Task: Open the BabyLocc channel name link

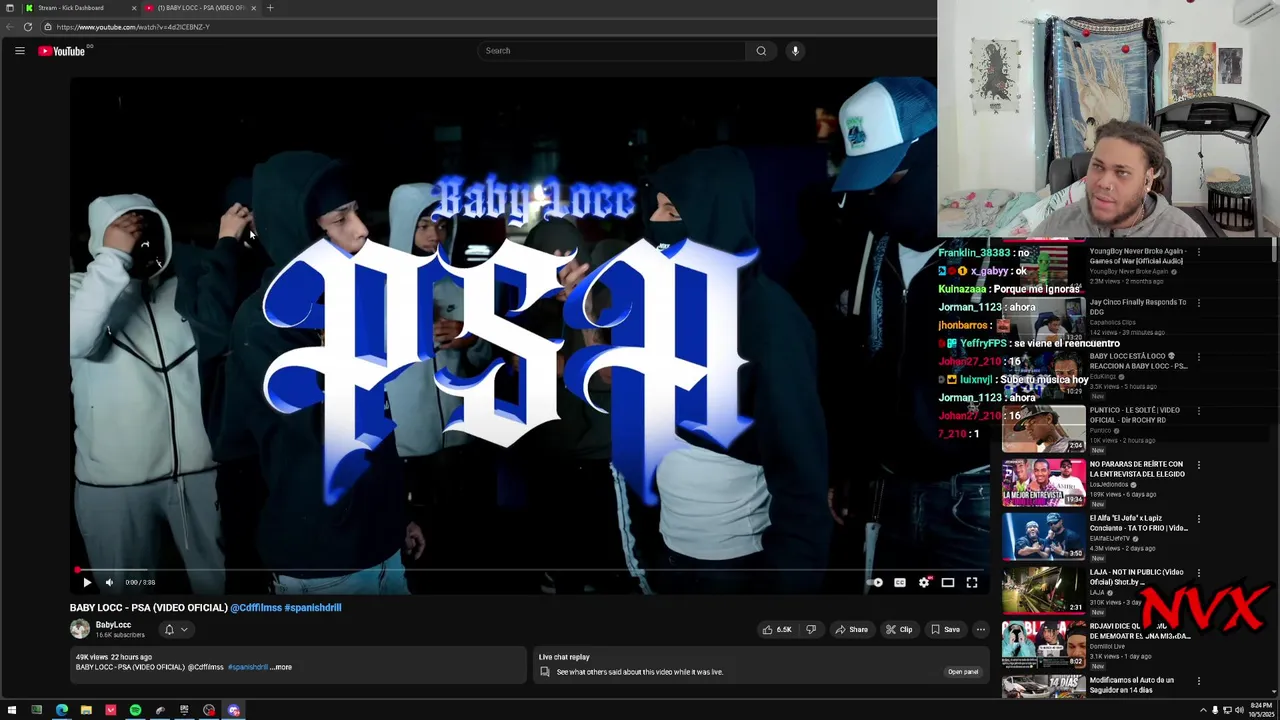Action: point(113,625)
